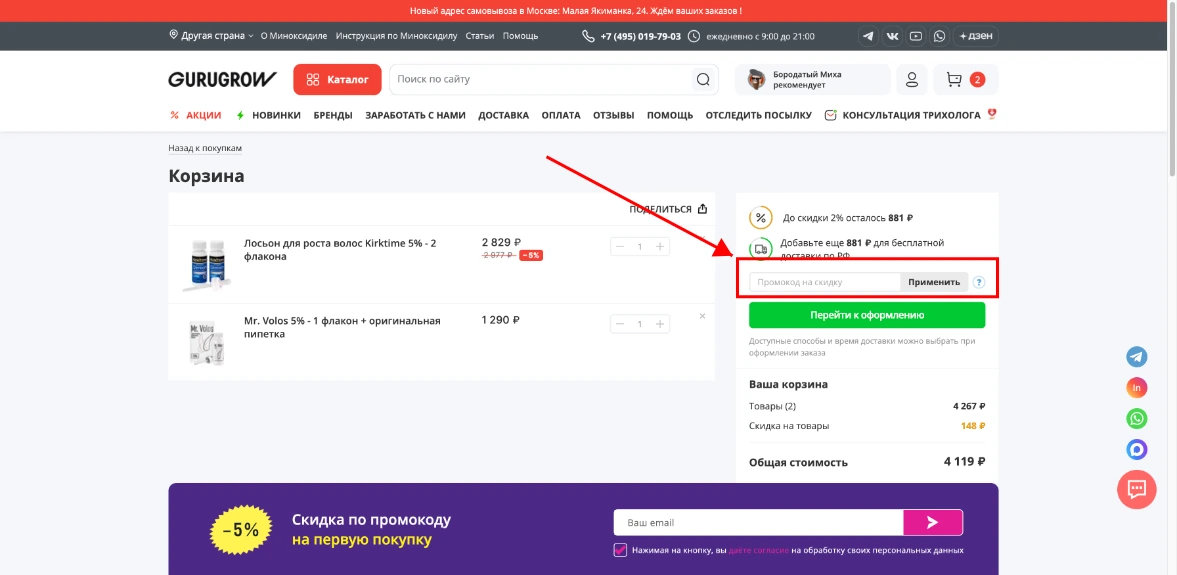Click the free delivery progress circle

(x=760, y=248)
